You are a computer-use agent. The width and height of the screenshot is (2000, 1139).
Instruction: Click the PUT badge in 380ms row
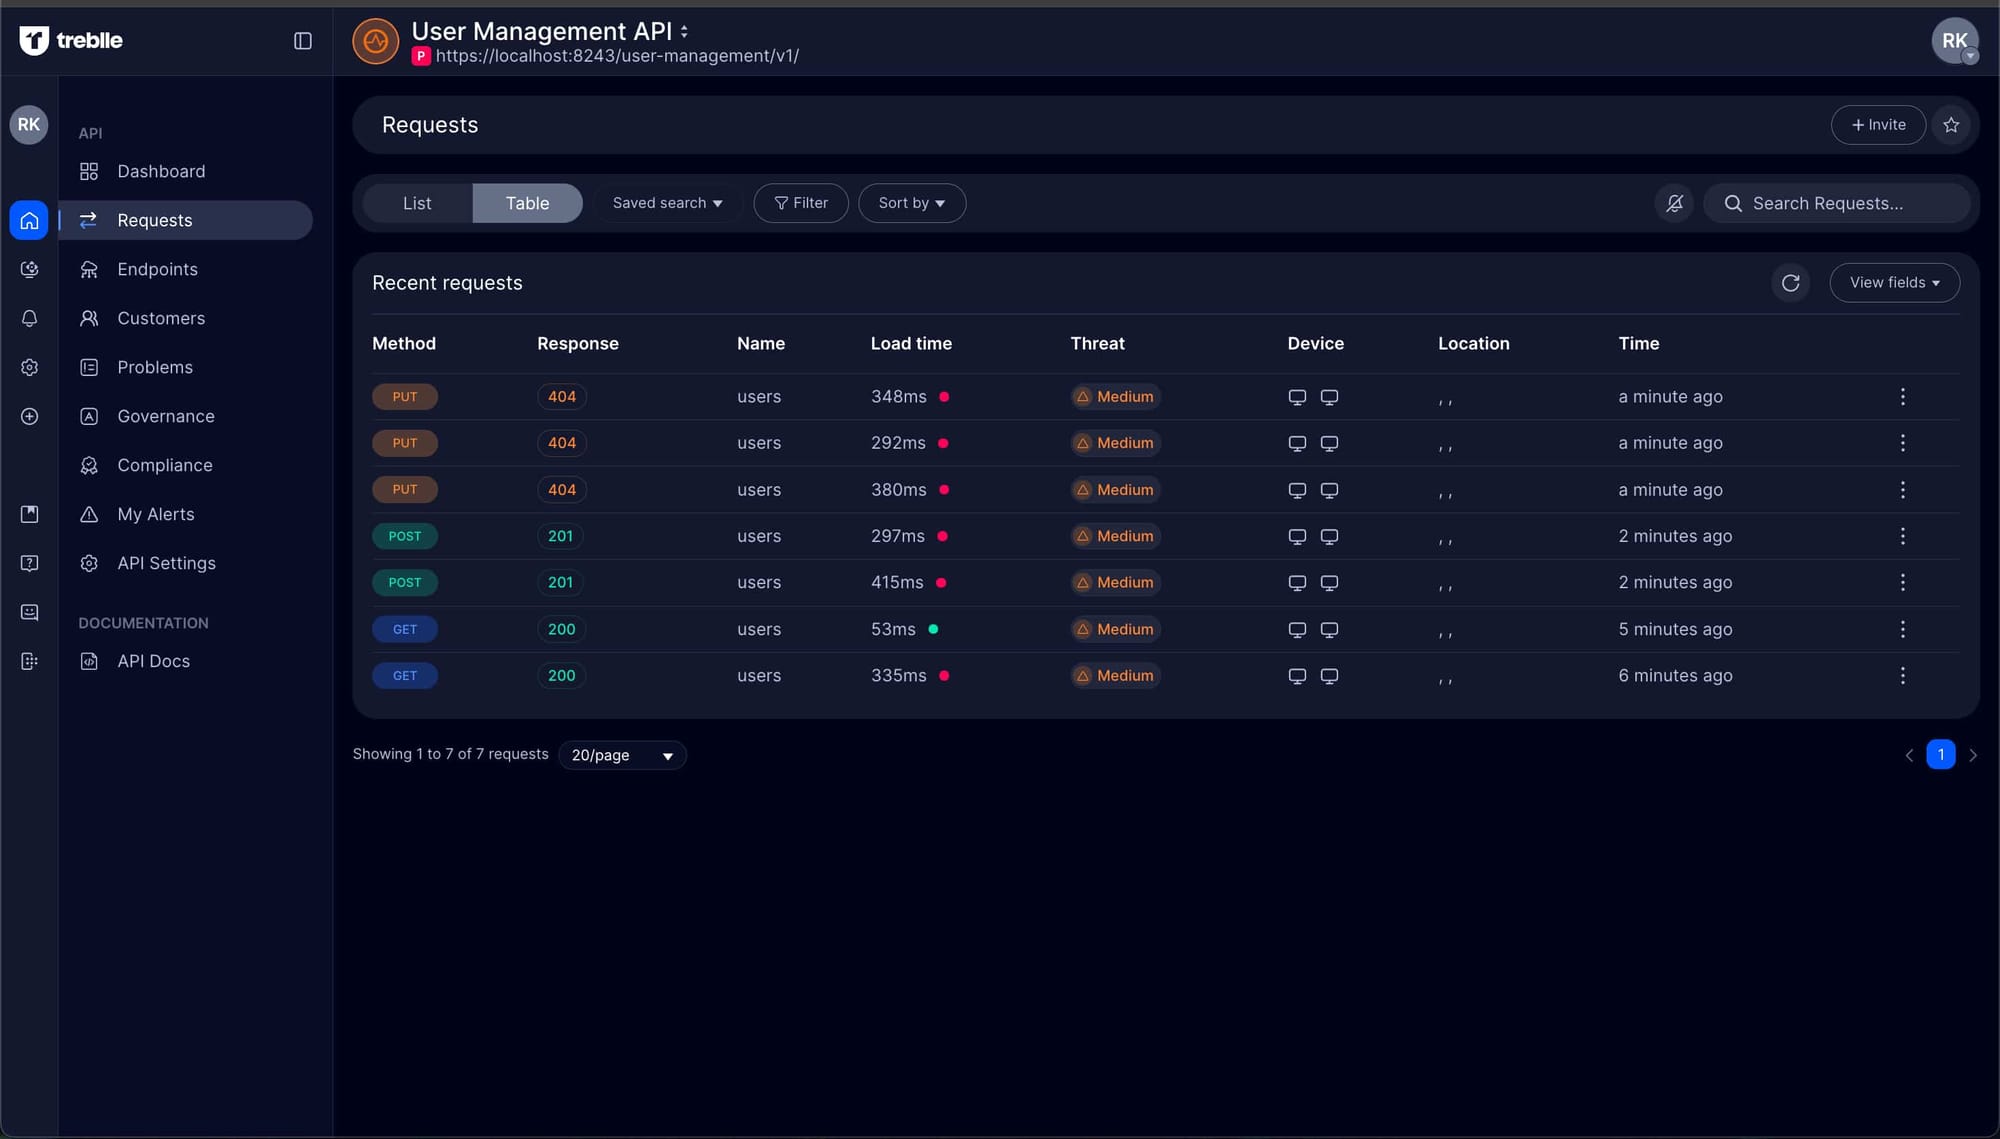click(x=405, y=490)
